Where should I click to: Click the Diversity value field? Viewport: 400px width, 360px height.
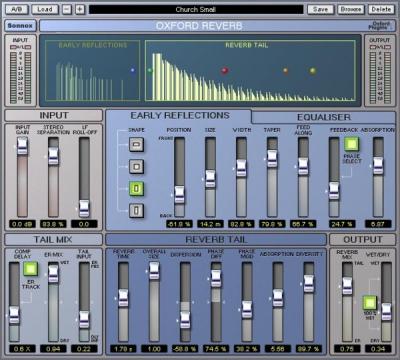coord(309,349)
